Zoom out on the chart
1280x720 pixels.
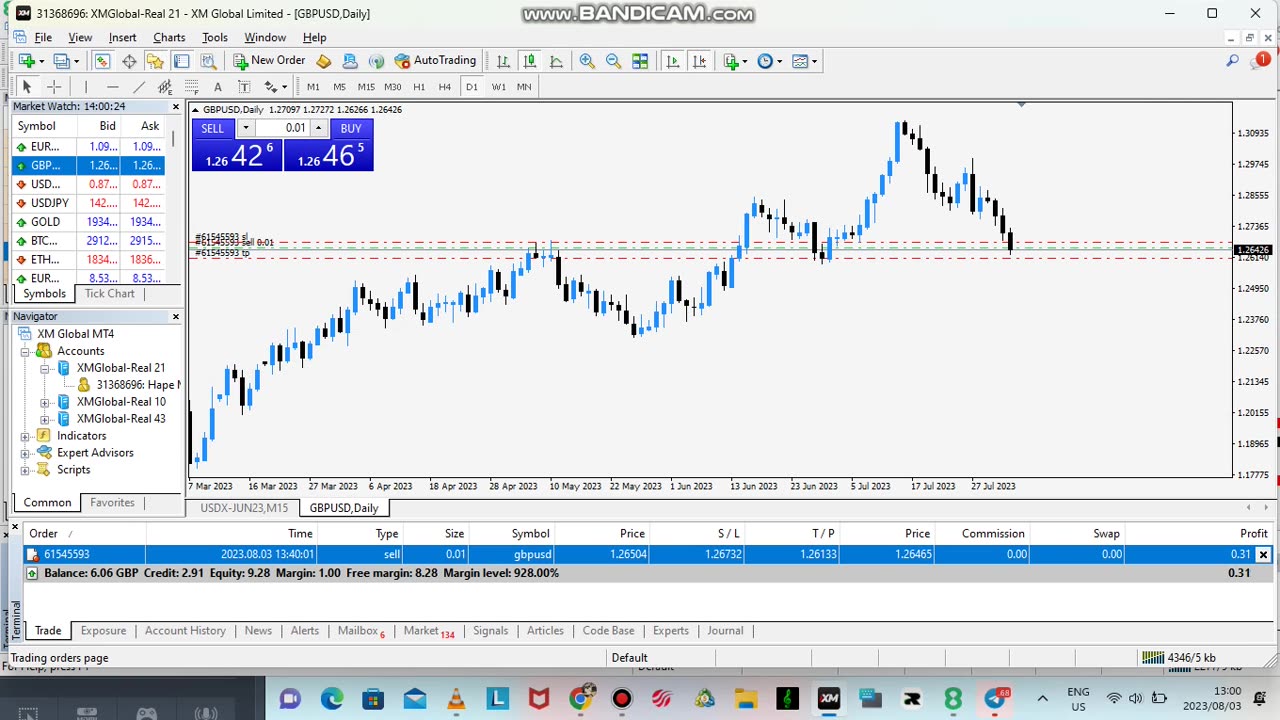pos(613,61)
